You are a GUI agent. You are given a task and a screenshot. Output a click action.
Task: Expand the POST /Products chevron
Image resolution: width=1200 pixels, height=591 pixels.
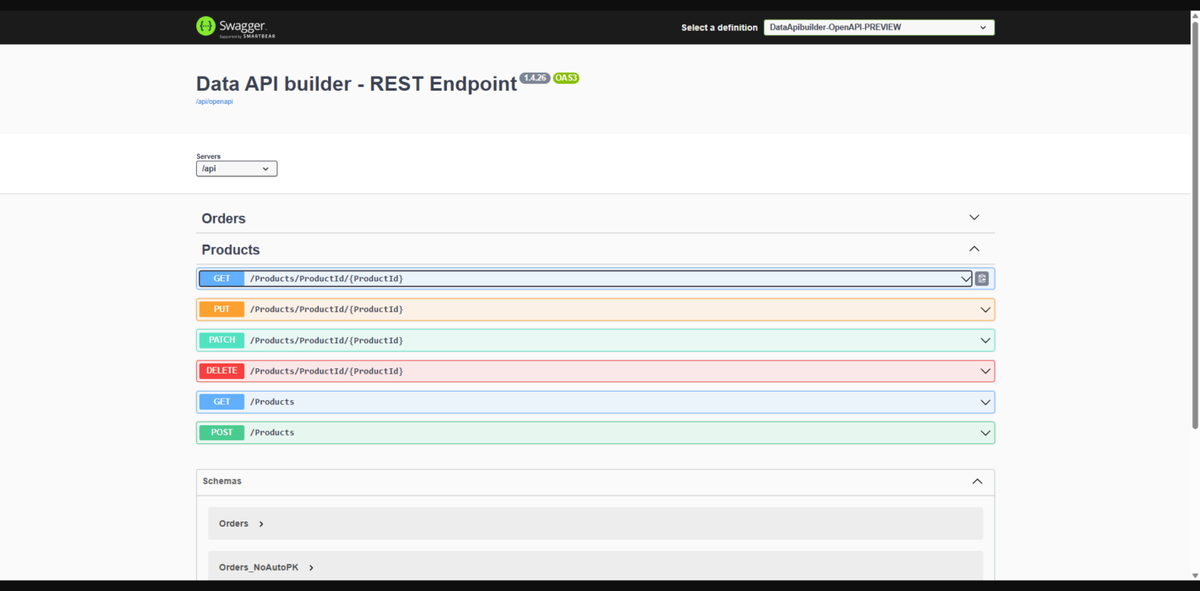coord(986,433)
